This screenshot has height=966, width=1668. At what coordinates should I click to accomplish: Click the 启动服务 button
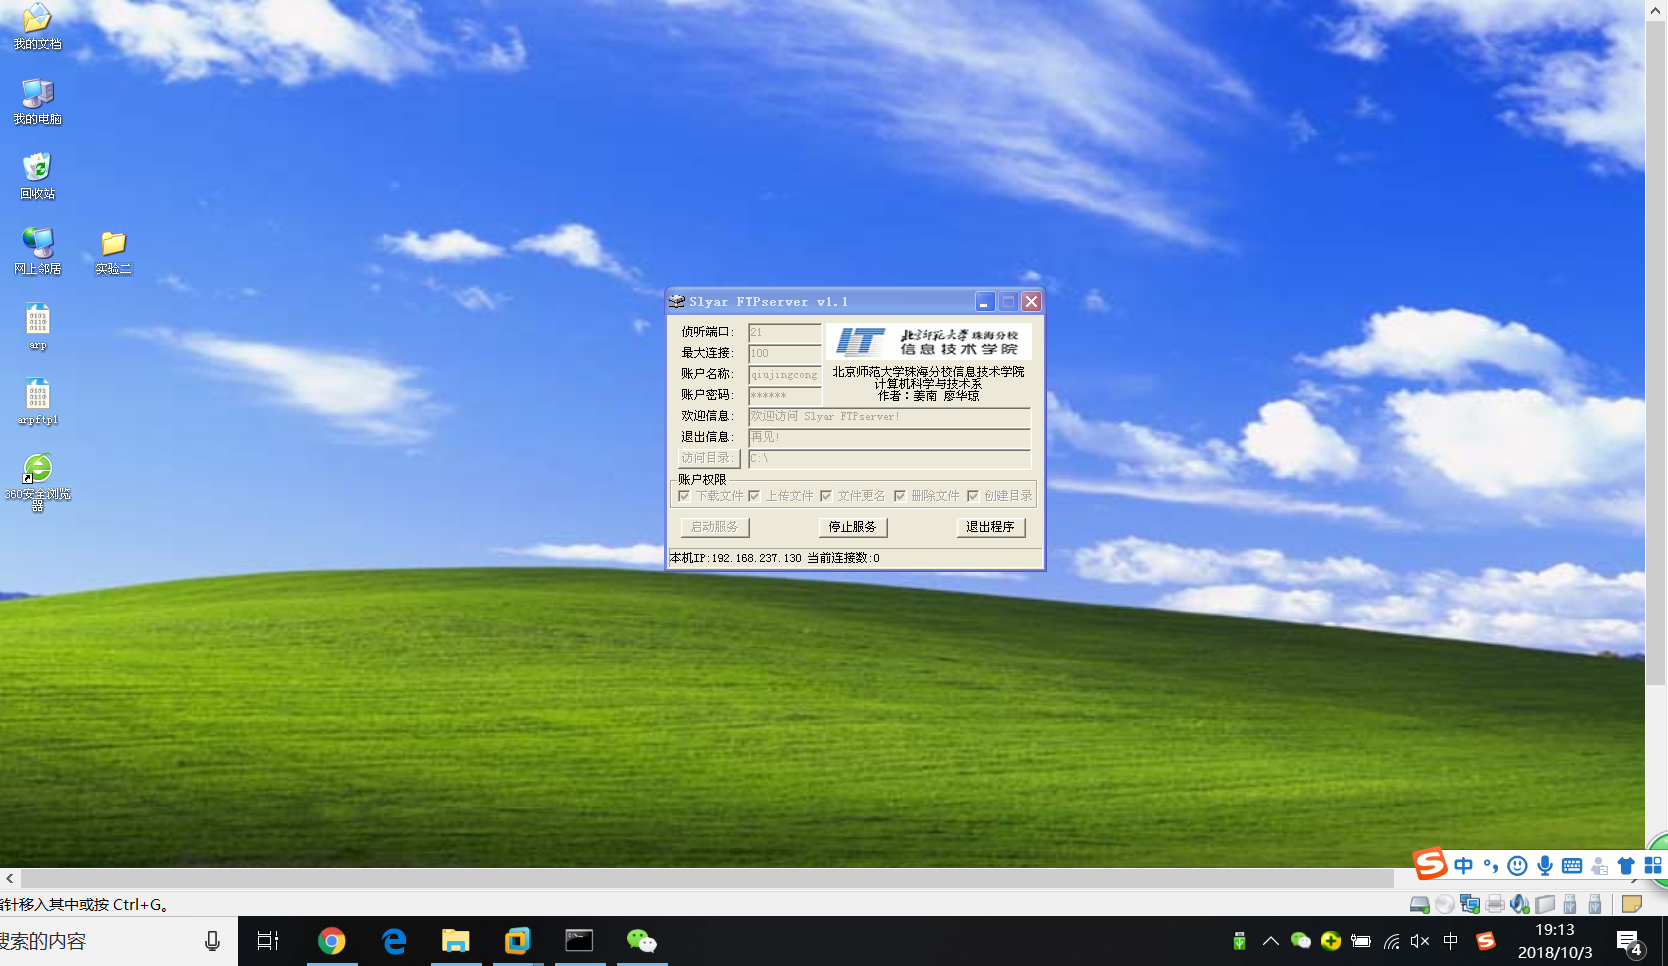tap(714, 527)
